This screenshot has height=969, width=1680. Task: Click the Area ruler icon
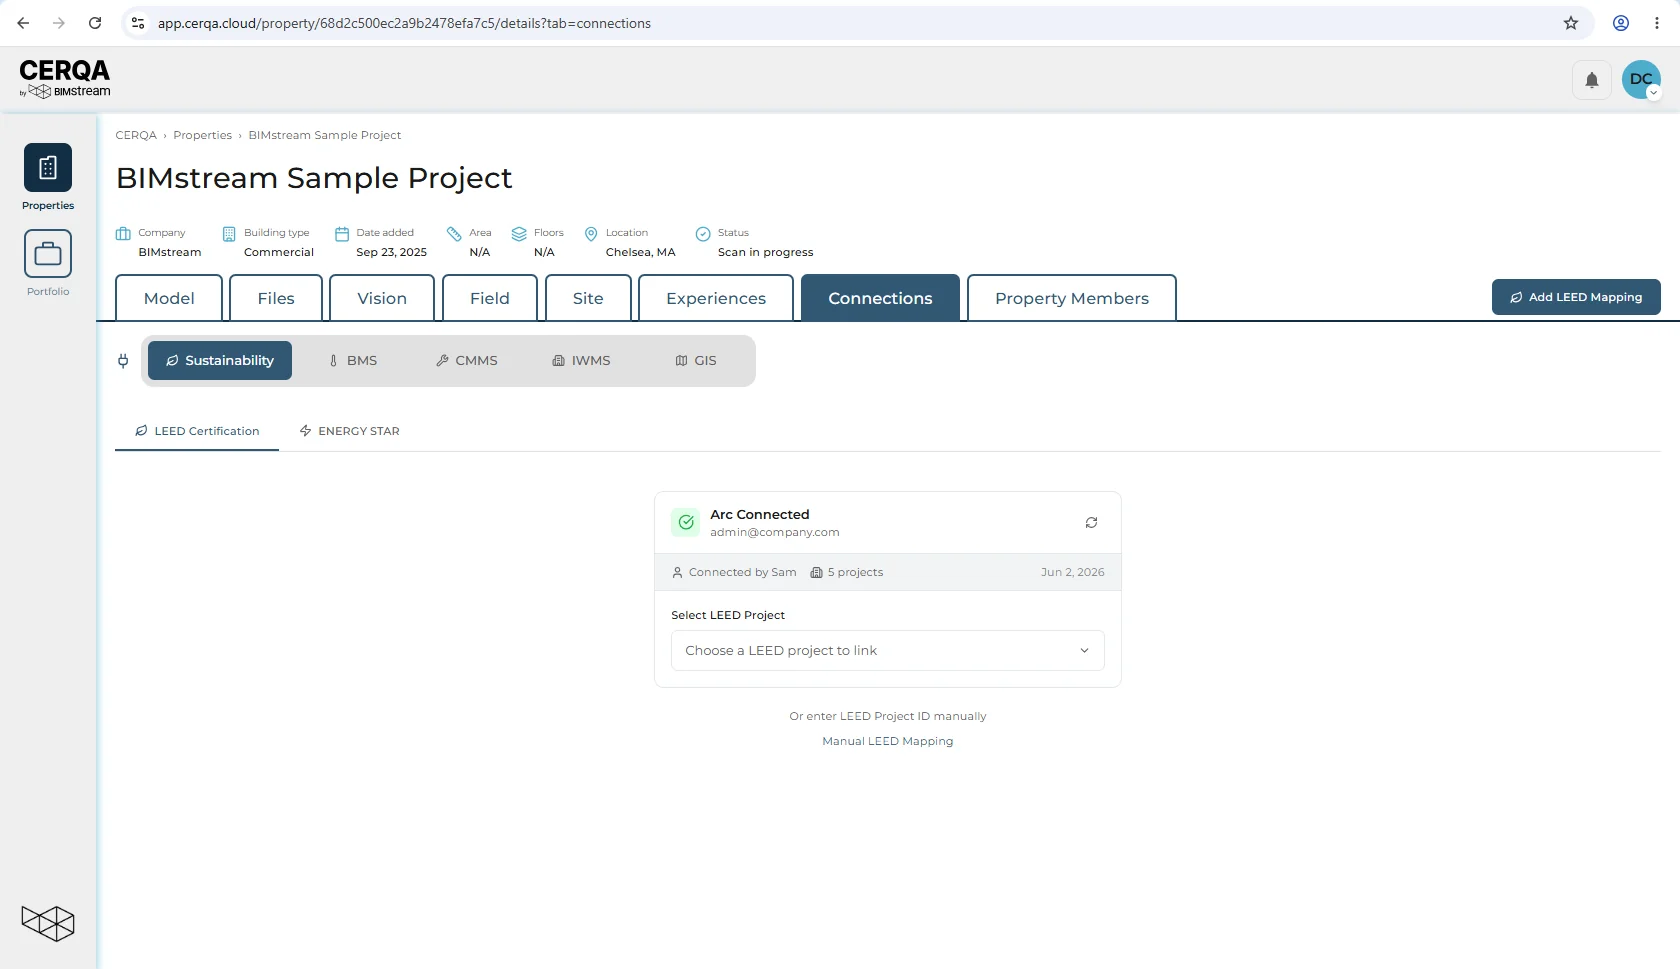(x=454, y=234)
